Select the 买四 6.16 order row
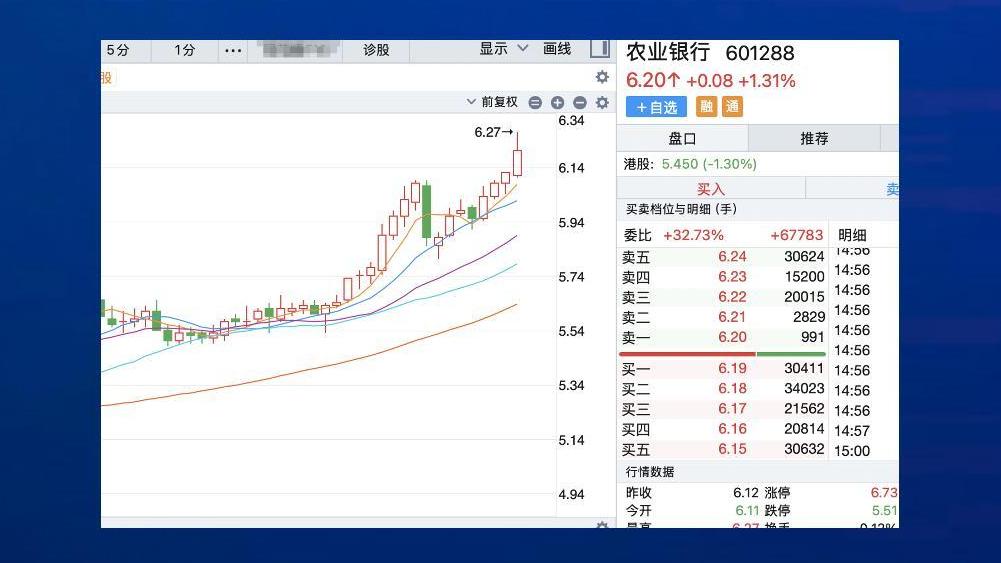Viewport: 1001px width, 563px height. [723, 429]
